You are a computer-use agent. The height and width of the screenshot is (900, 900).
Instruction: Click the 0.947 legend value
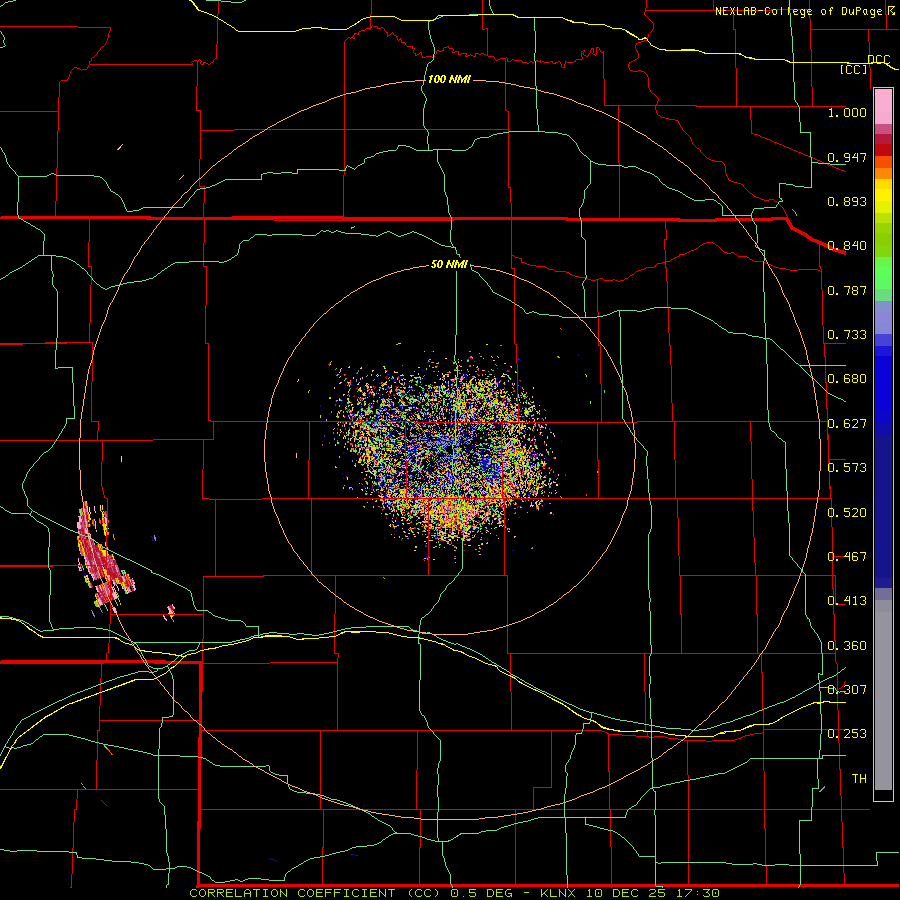click(x=847, y=157)
